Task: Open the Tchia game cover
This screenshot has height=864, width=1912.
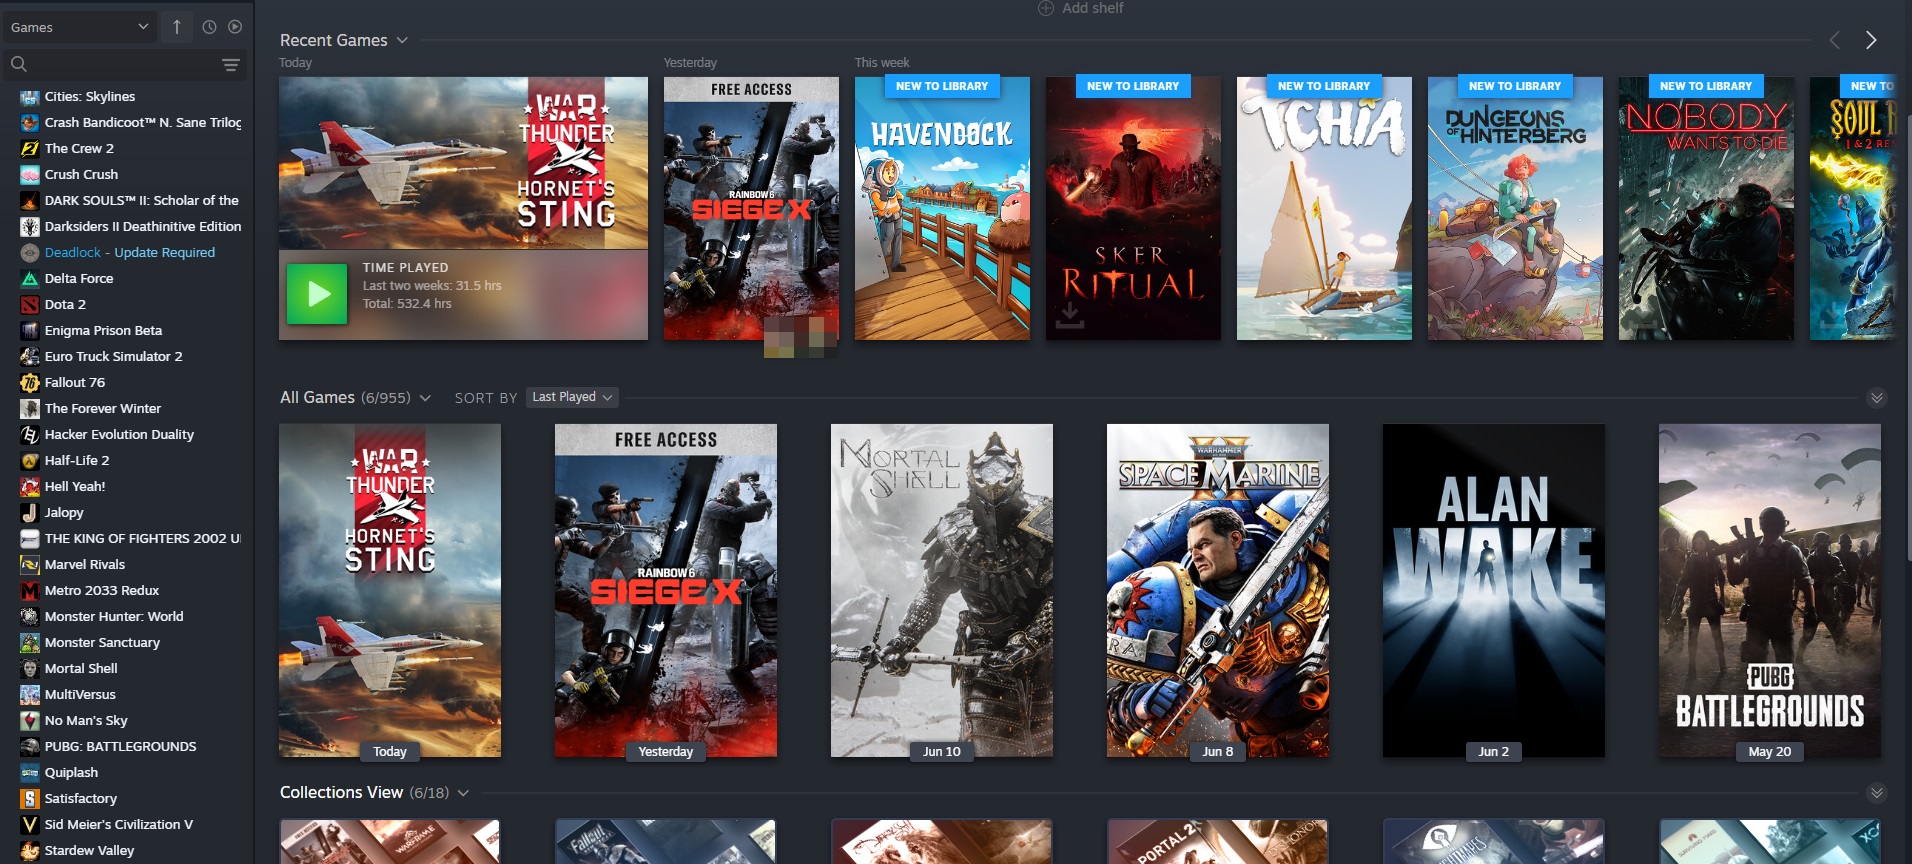Action: [1324, 208]
